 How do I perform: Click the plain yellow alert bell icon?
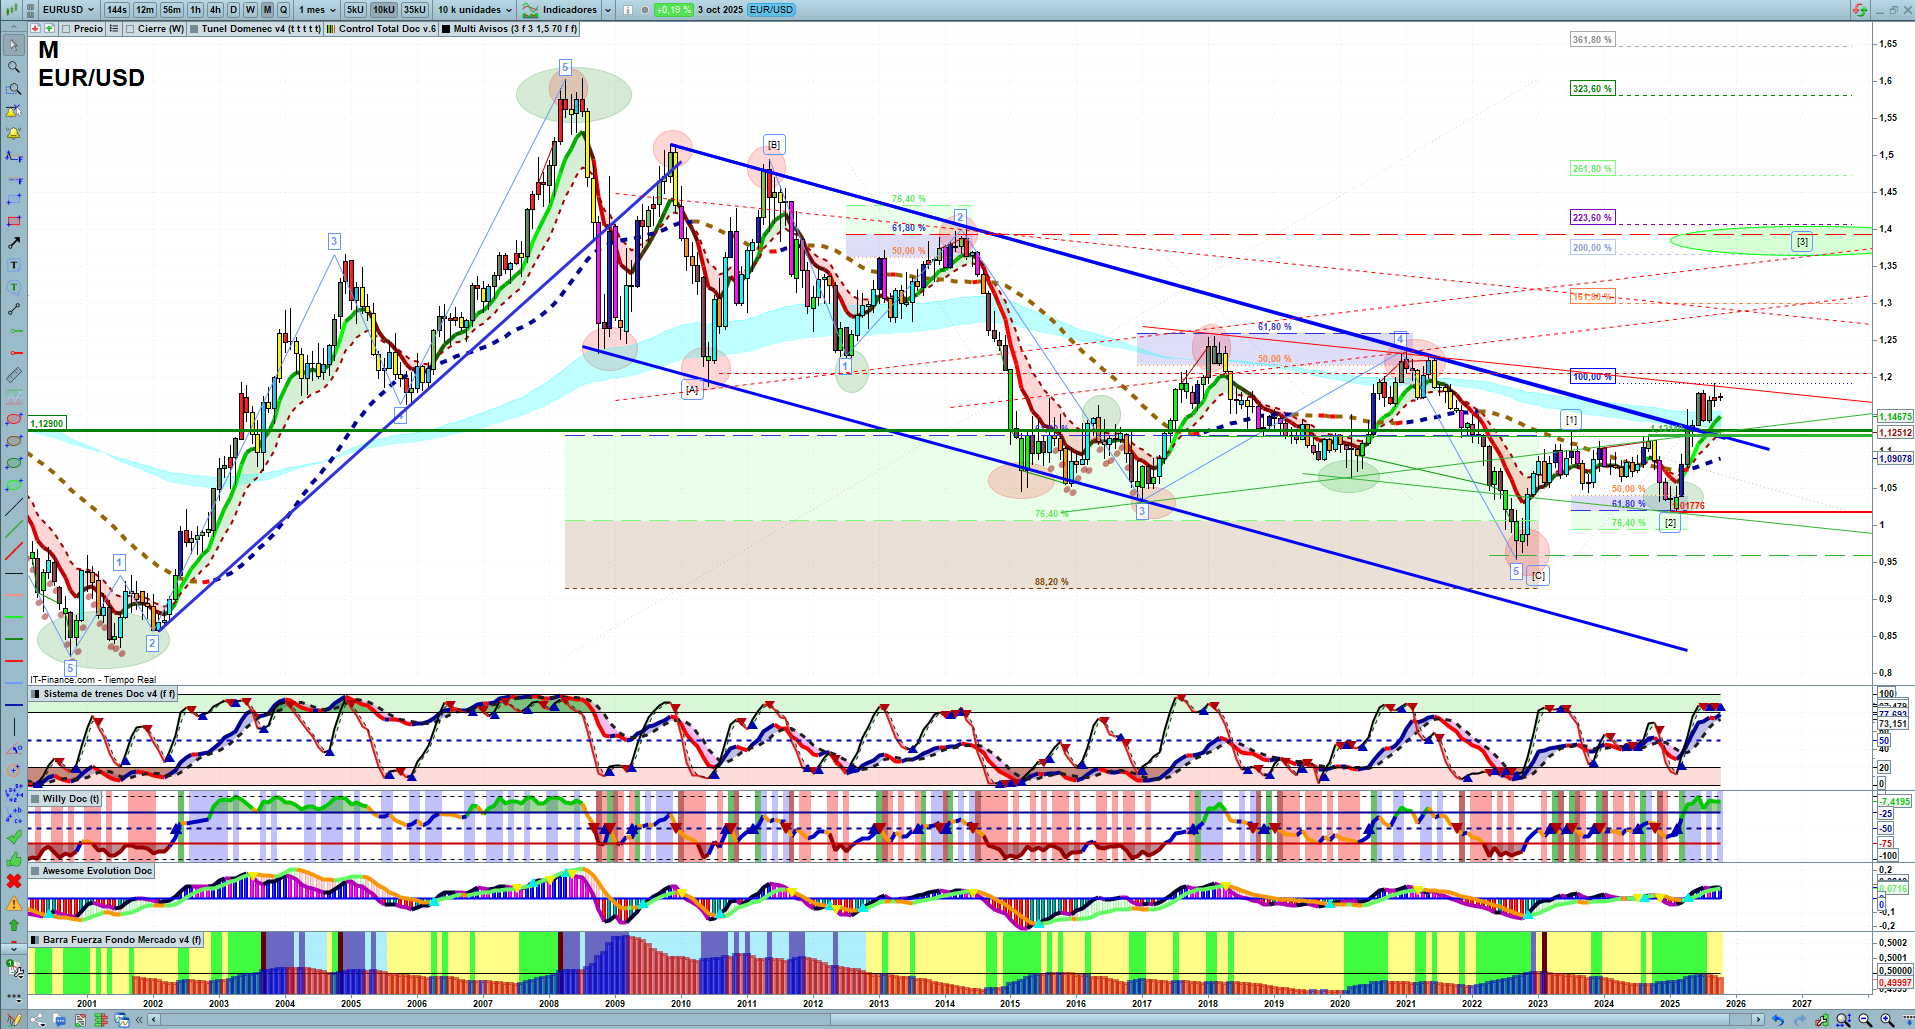(x=14, y=133)
